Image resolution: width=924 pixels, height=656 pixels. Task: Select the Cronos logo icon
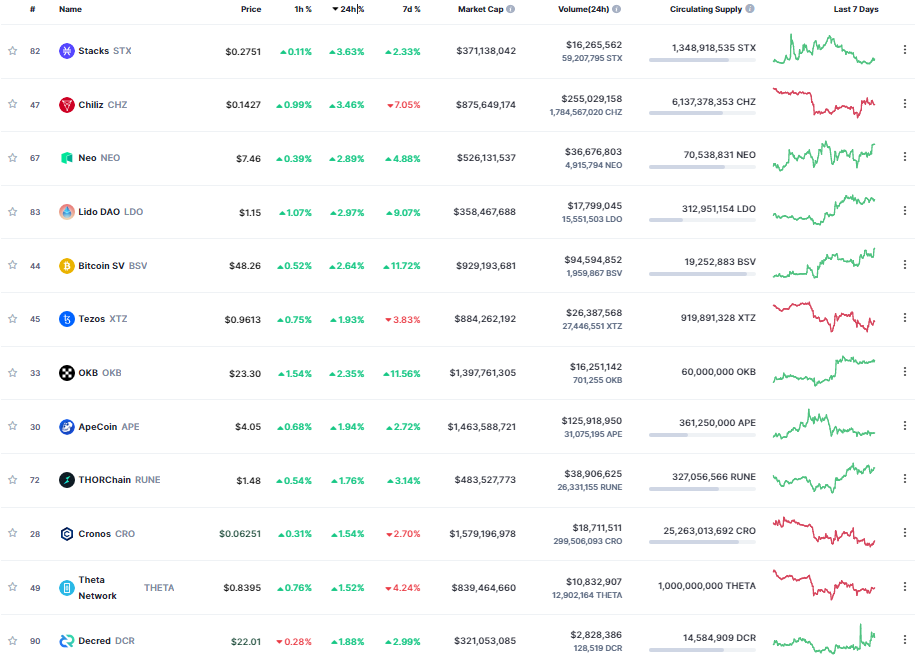pos(67,534)
